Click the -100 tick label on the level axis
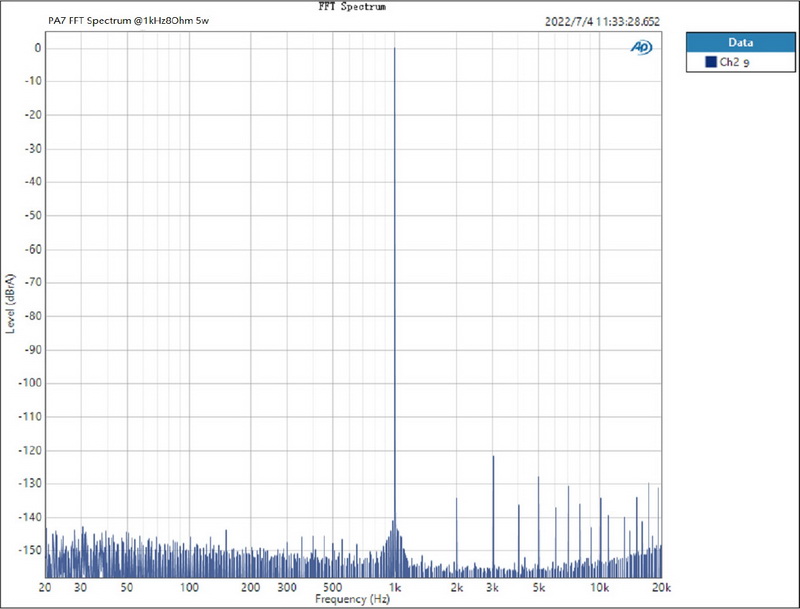 [x=30, y=383]
